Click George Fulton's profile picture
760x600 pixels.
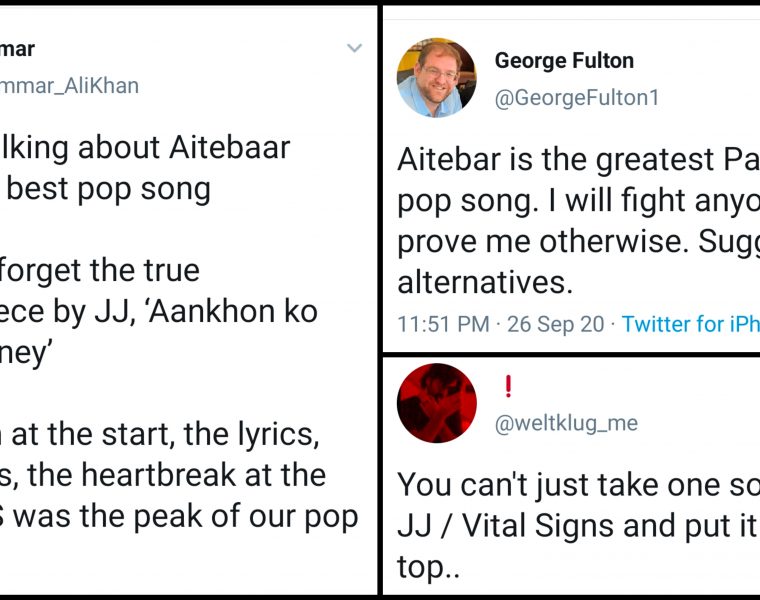pyautogui.click(x=436, y=78)
